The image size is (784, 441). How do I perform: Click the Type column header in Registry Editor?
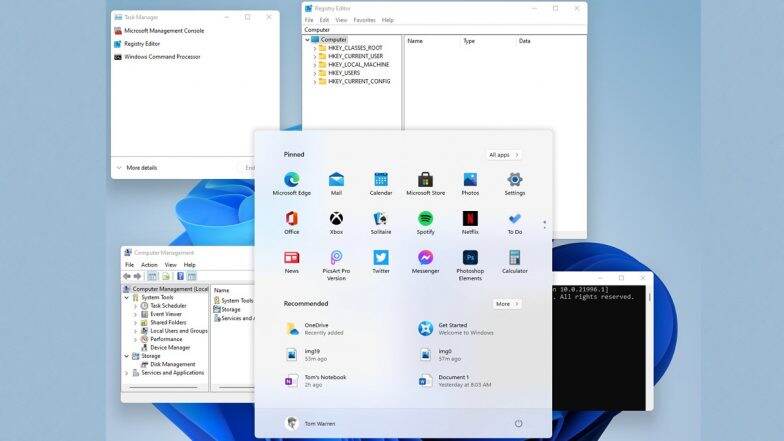pyautogui.click(x=469, y=41)
